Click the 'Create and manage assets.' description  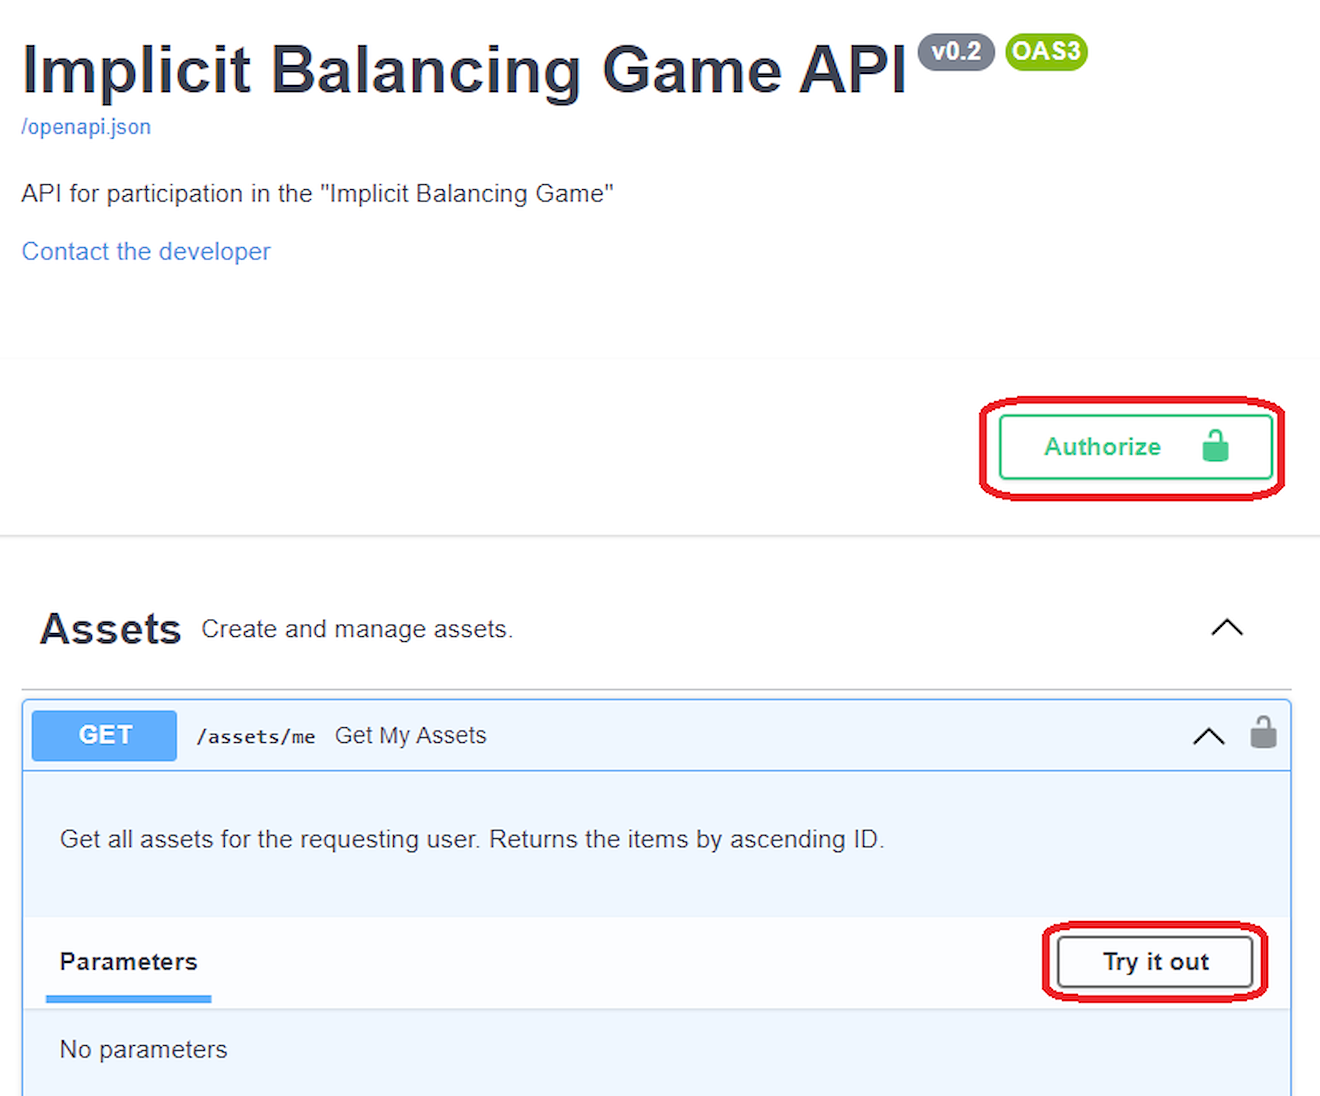click(357, 629)
